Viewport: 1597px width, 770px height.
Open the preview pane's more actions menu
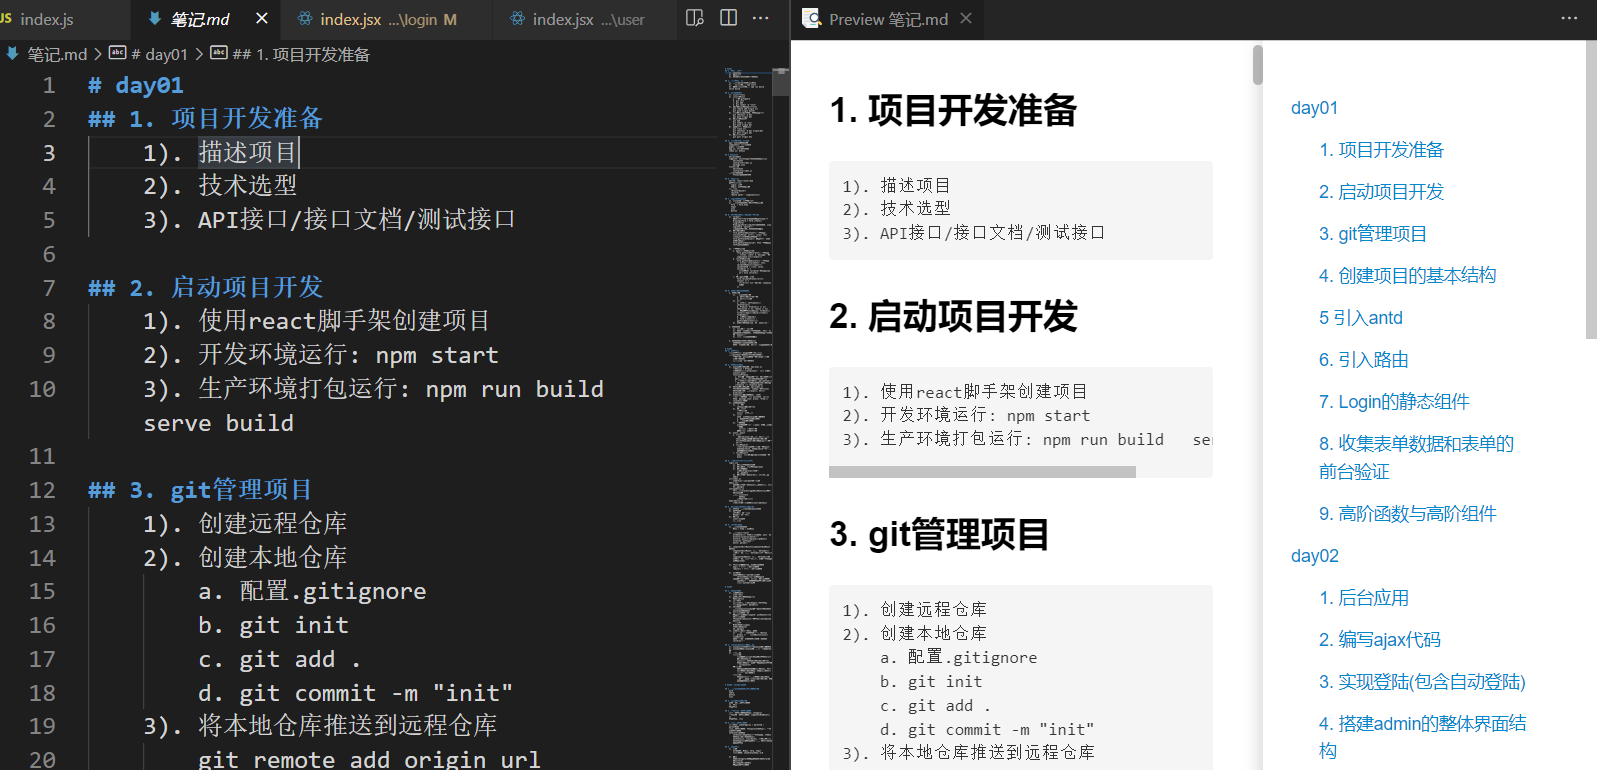(x=1569, y=18)
